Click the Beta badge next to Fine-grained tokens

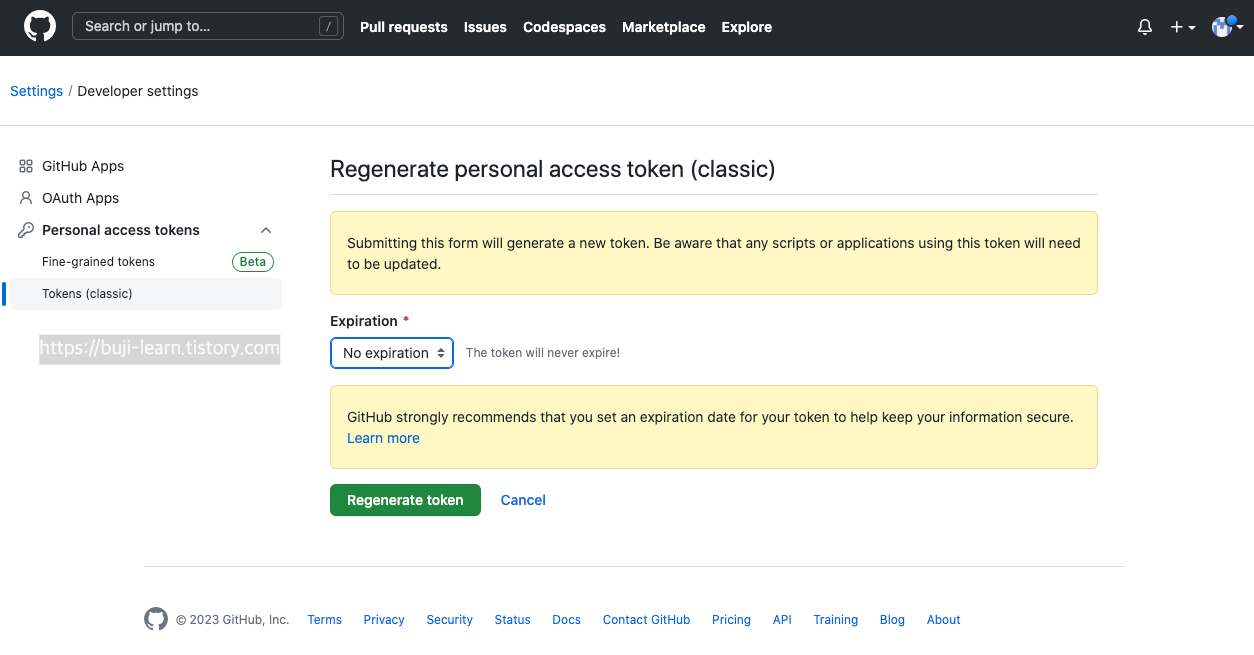(x=253, y=262)
